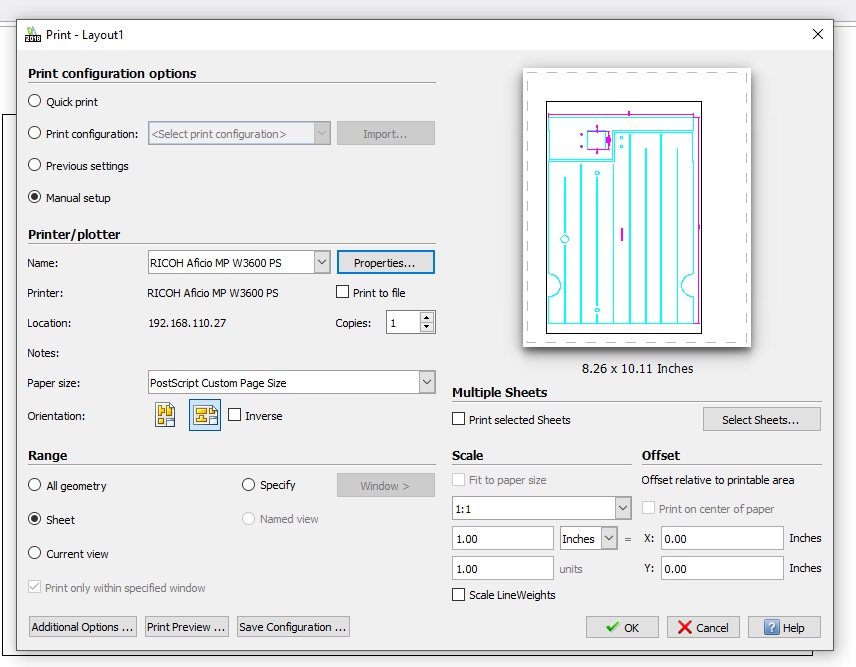Click location text 192.168.110.27
This screenshot has width=856, height=667.
click(187, 323)
